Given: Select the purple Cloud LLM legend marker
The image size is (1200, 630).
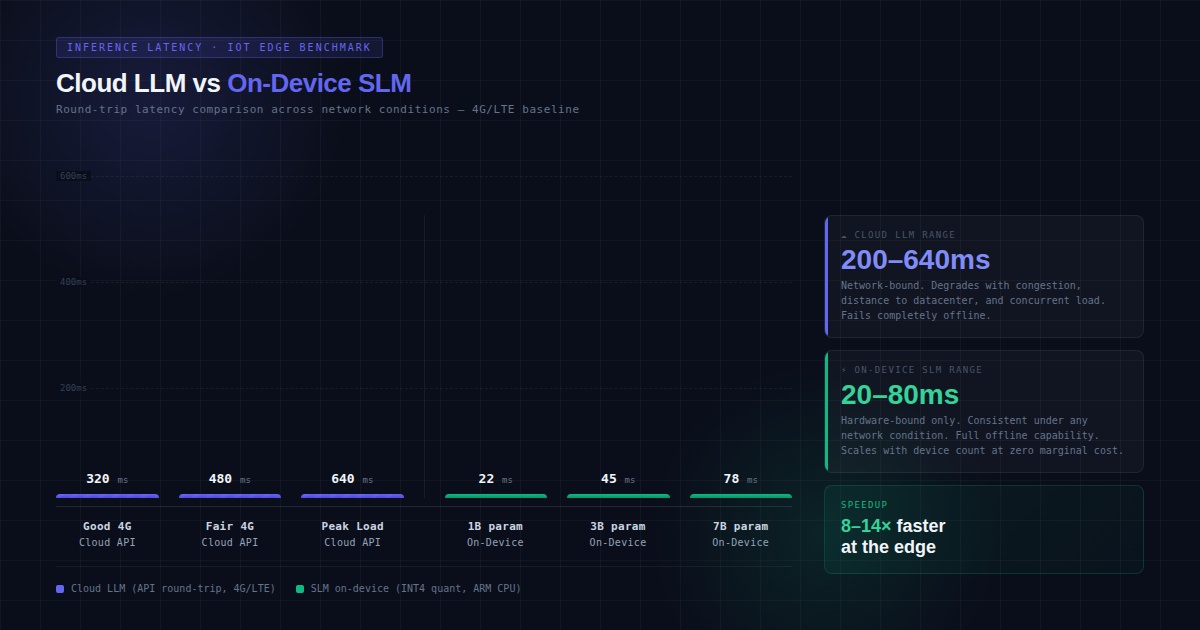Looking at the screenshot, I should click(x=60, y=588).
